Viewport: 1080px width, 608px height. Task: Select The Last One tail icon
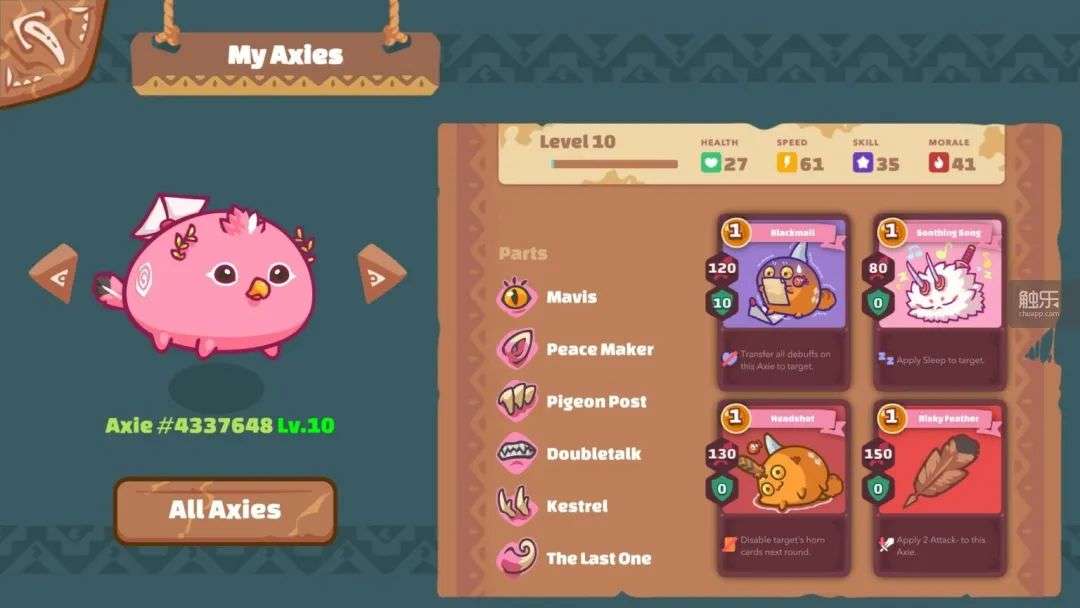(516, 558)
